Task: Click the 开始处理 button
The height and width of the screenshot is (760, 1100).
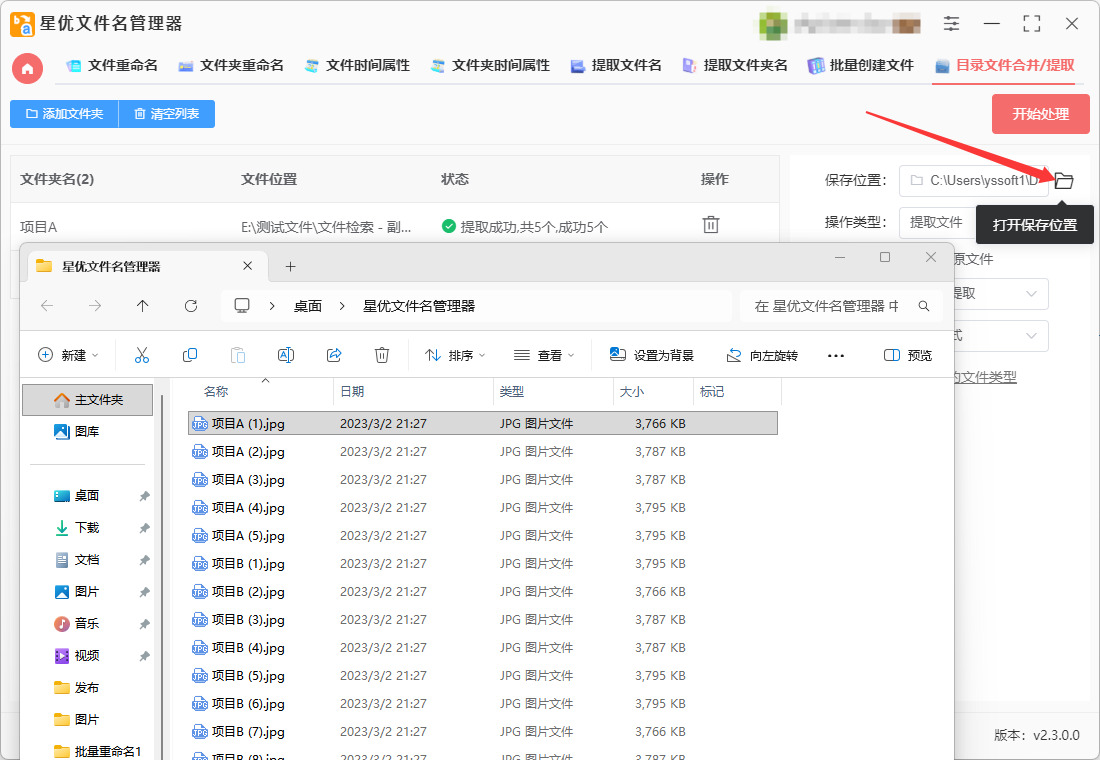Action: pos(1040,114)
